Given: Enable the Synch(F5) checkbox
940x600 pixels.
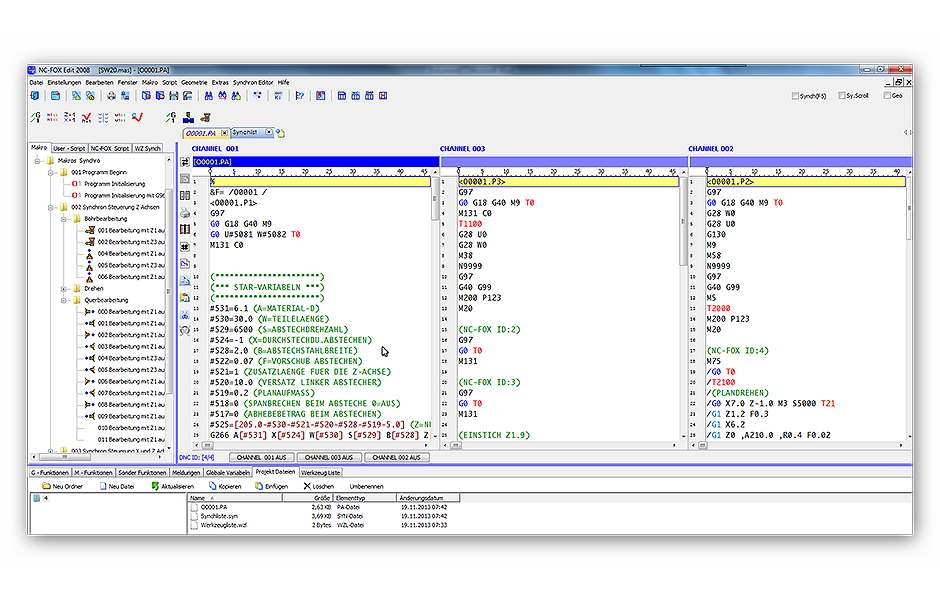Looking at the screenshot, I should [795, 96].
